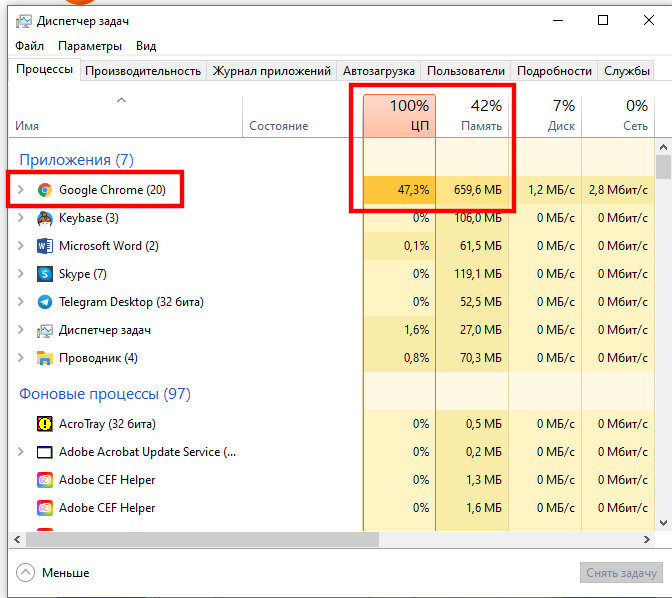The width and height of the screenshot is (672, 598).
Task: Click Диспетчер задач 1,6% CPU value
Action: click(x=416, y=330)
